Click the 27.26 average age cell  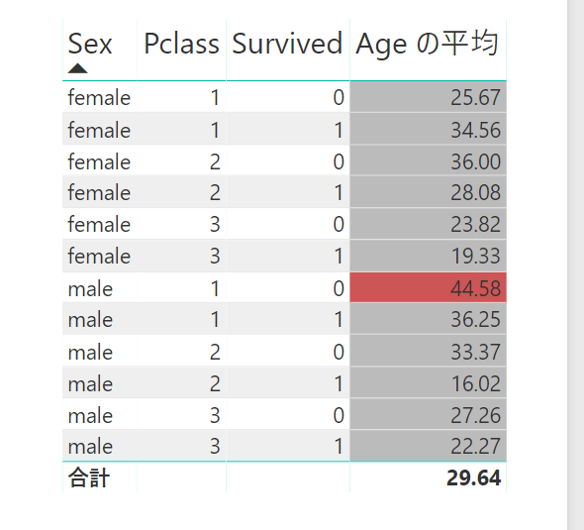click(x=428, y=415)
